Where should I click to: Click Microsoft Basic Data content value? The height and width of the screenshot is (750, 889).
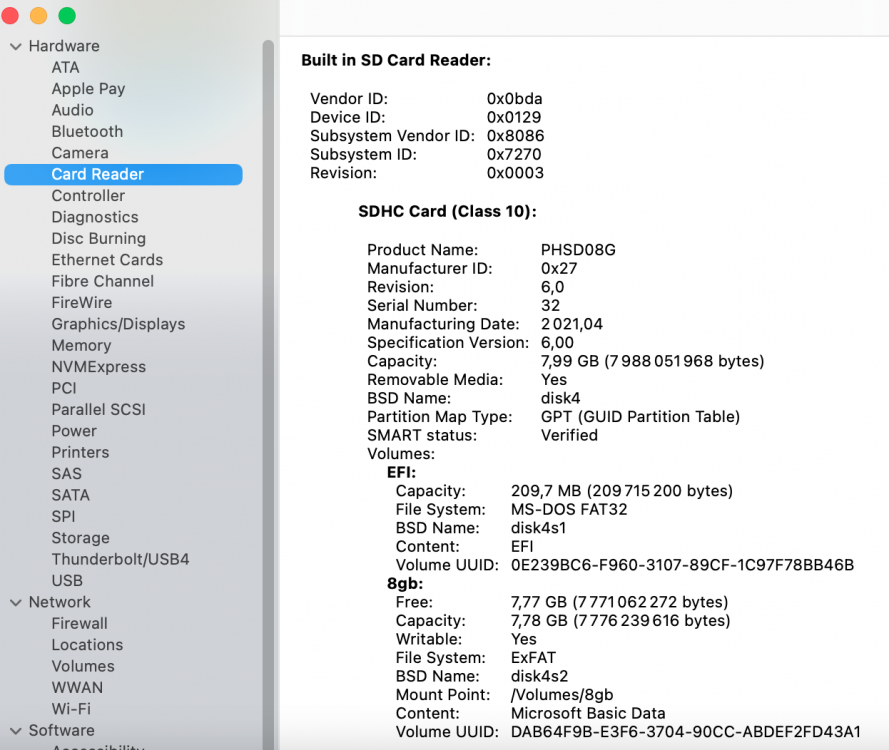(588, 713)
